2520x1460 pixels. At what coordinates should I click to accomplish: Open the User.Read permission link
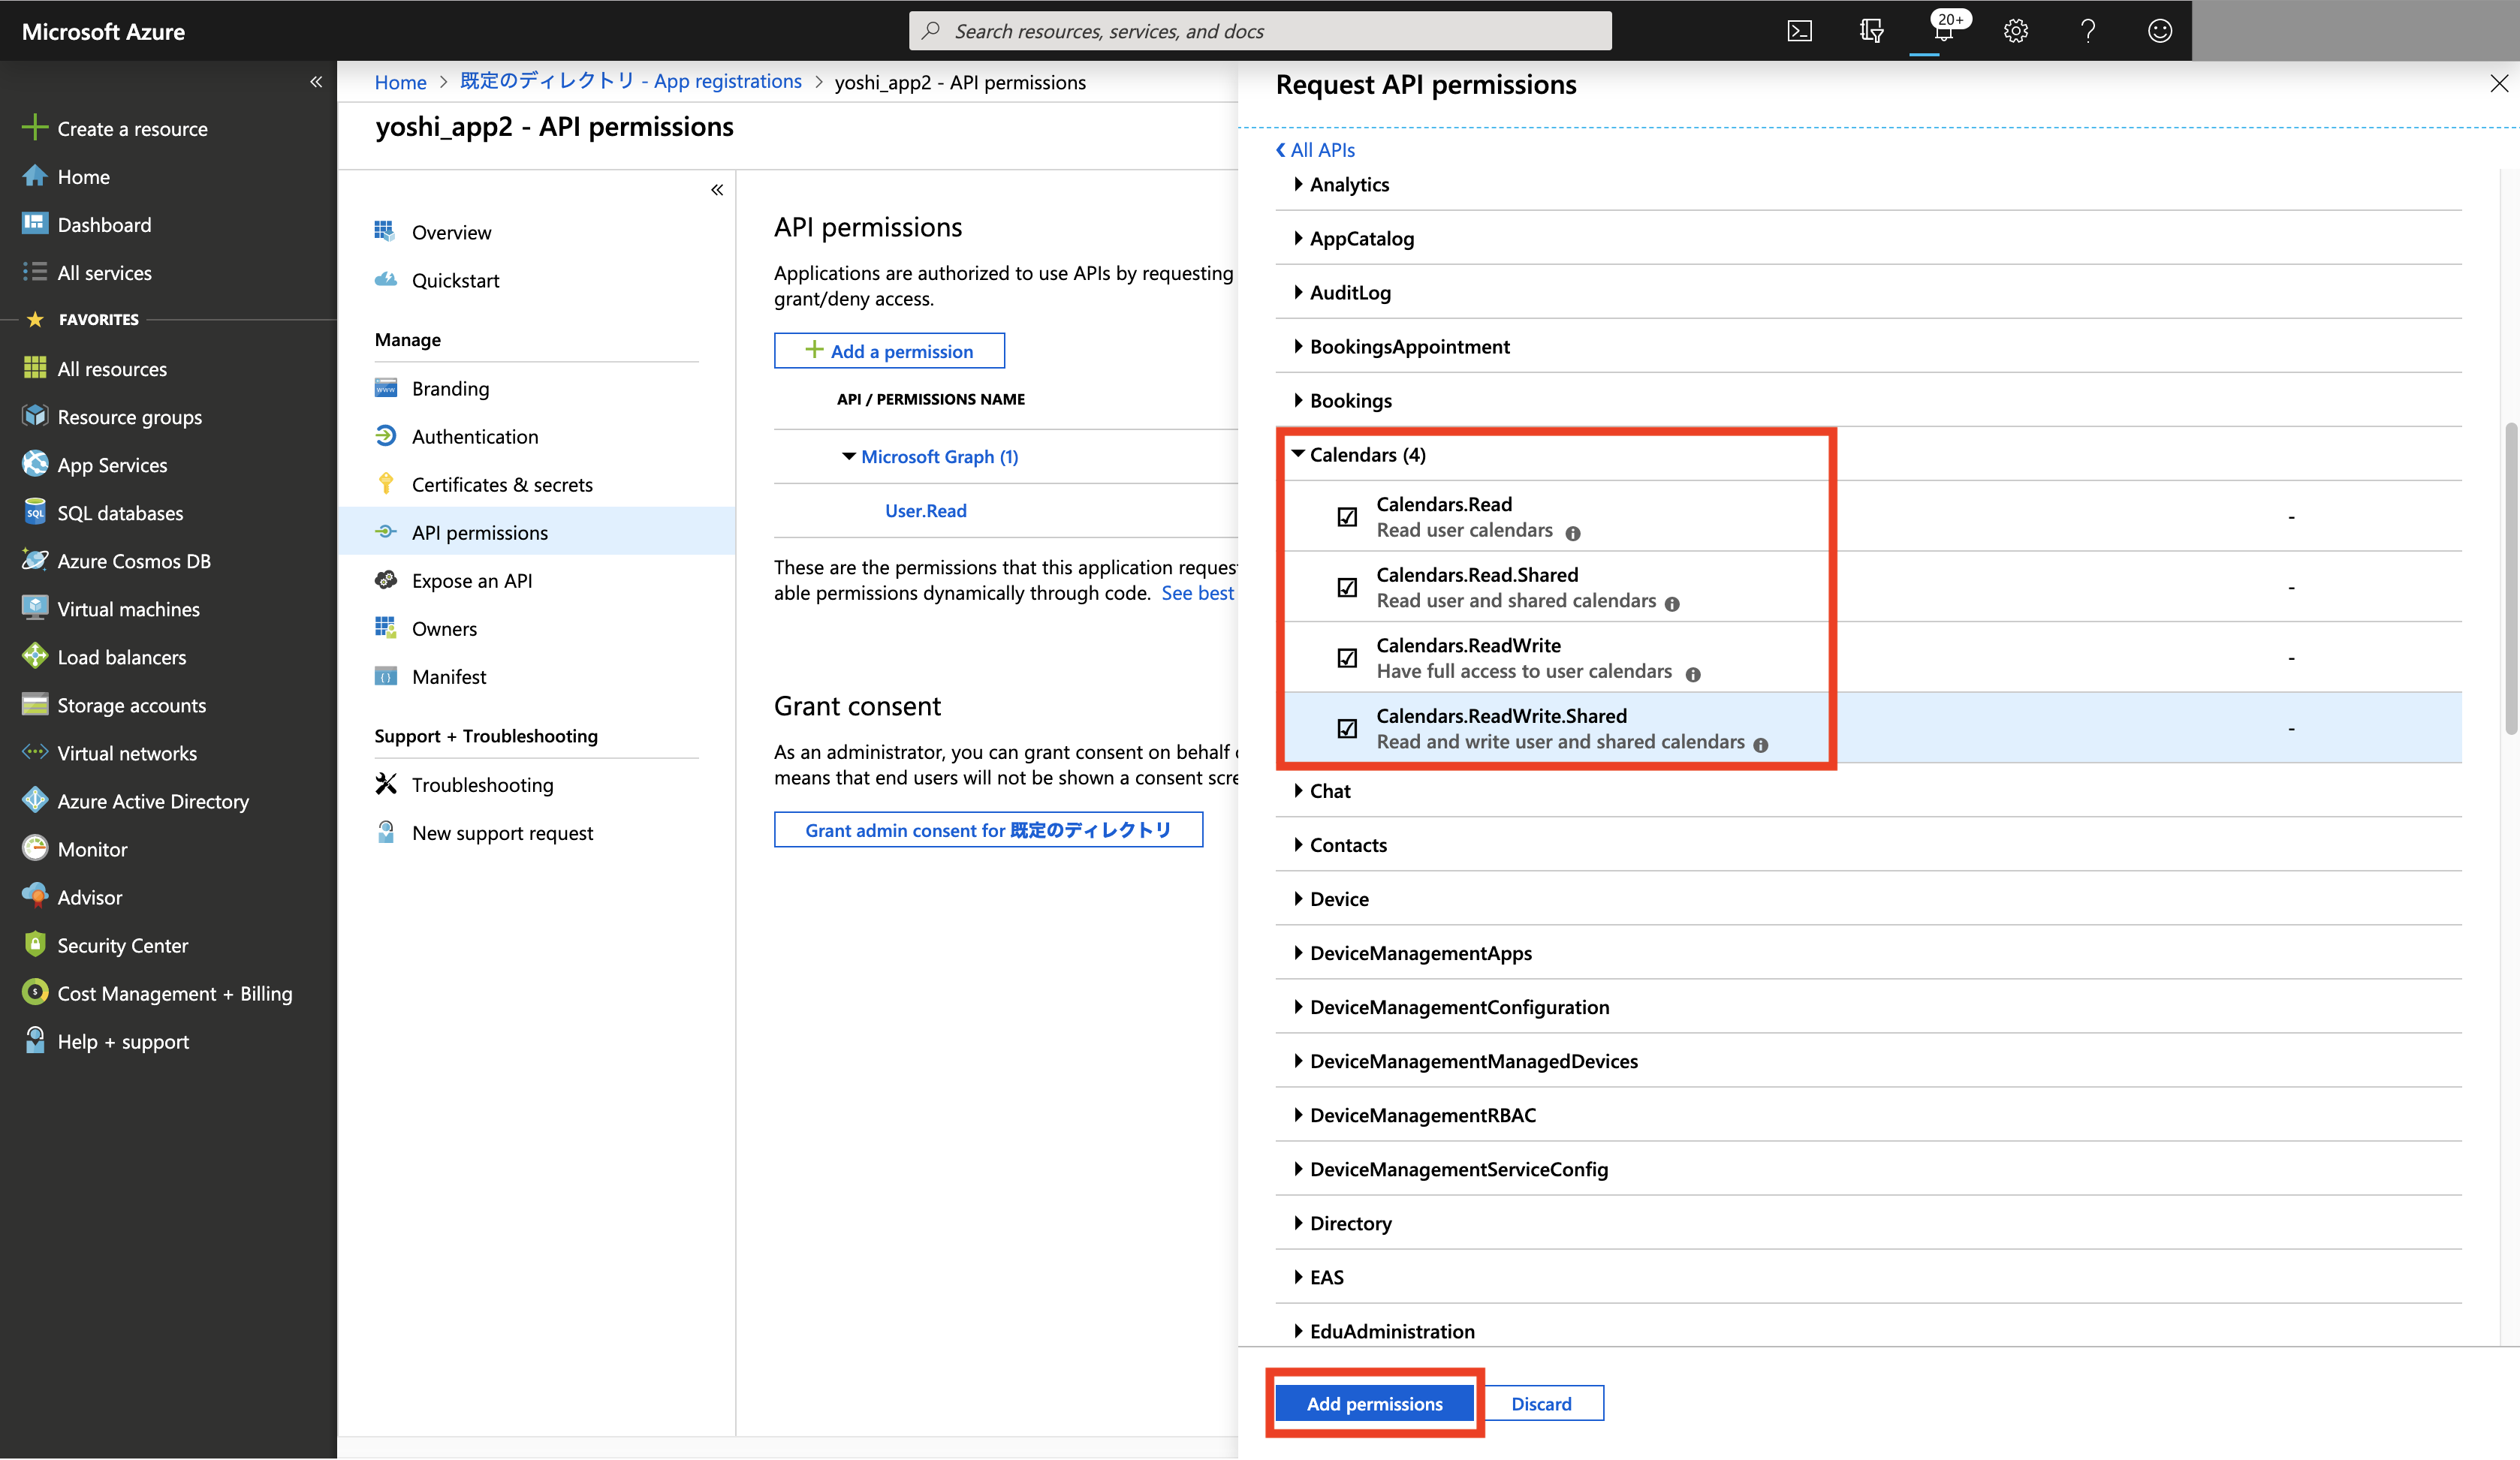tap(926, 511)
